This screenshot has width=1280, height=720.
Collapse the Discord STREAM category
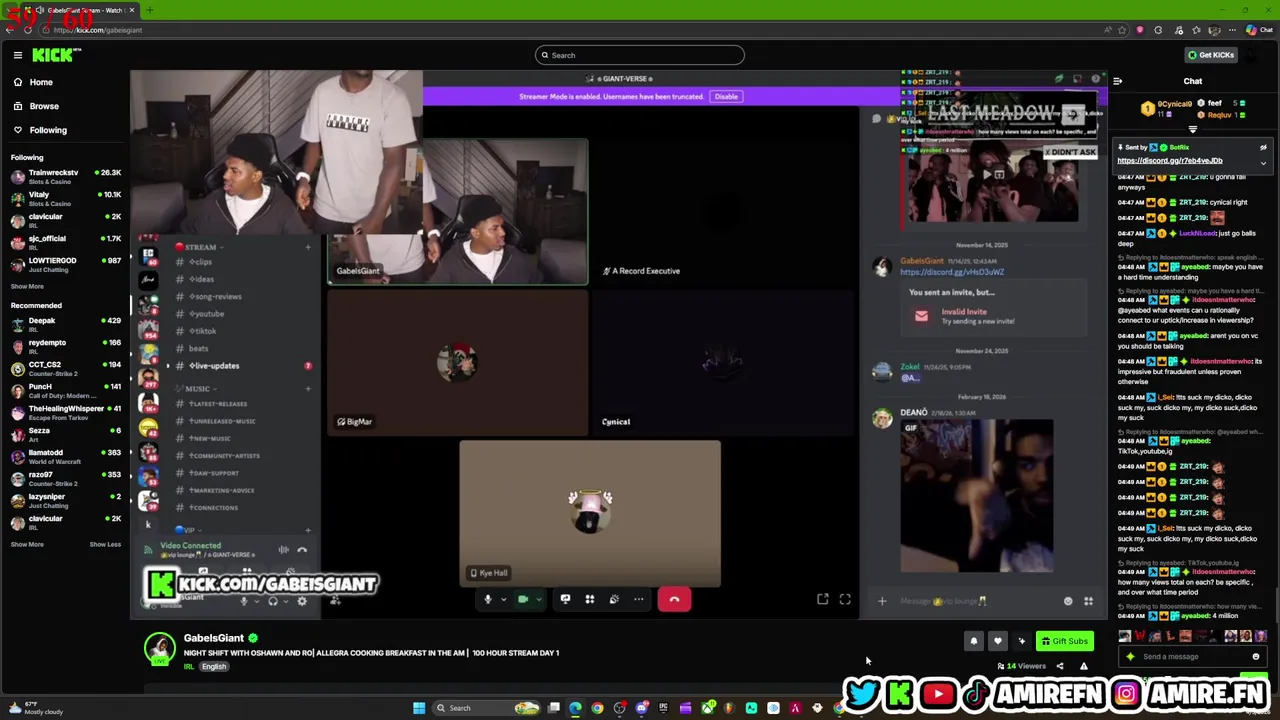198,247
